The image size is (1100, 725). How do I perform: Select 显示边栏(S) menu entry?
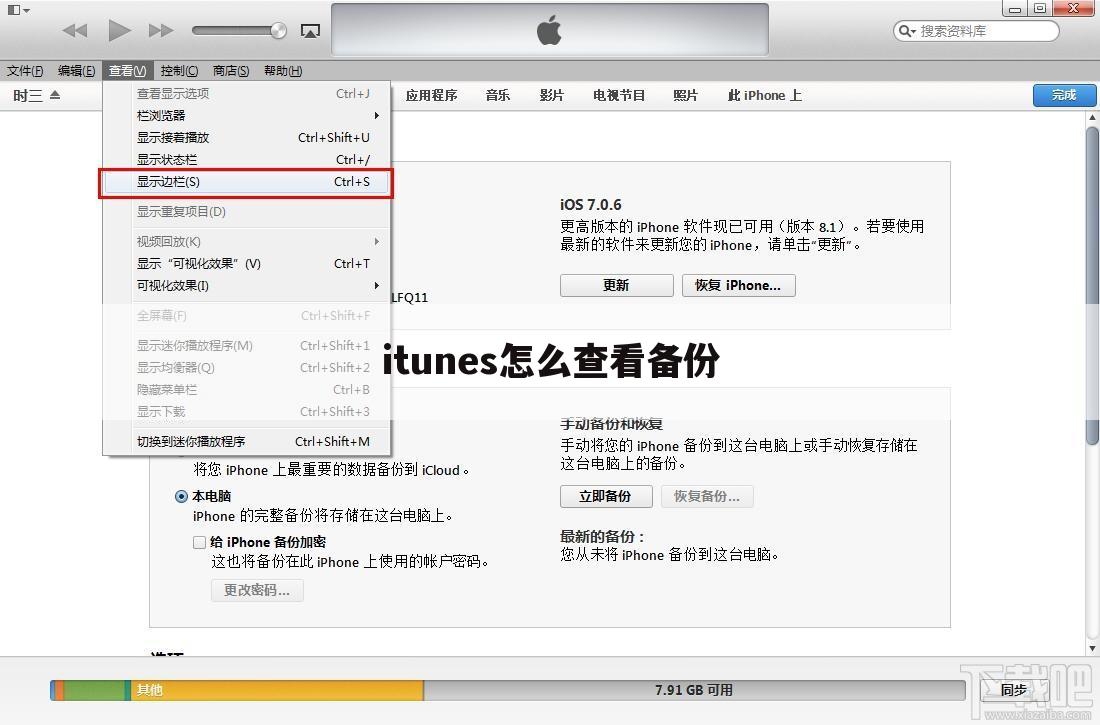pyautogui.click(x=247, y=182)
